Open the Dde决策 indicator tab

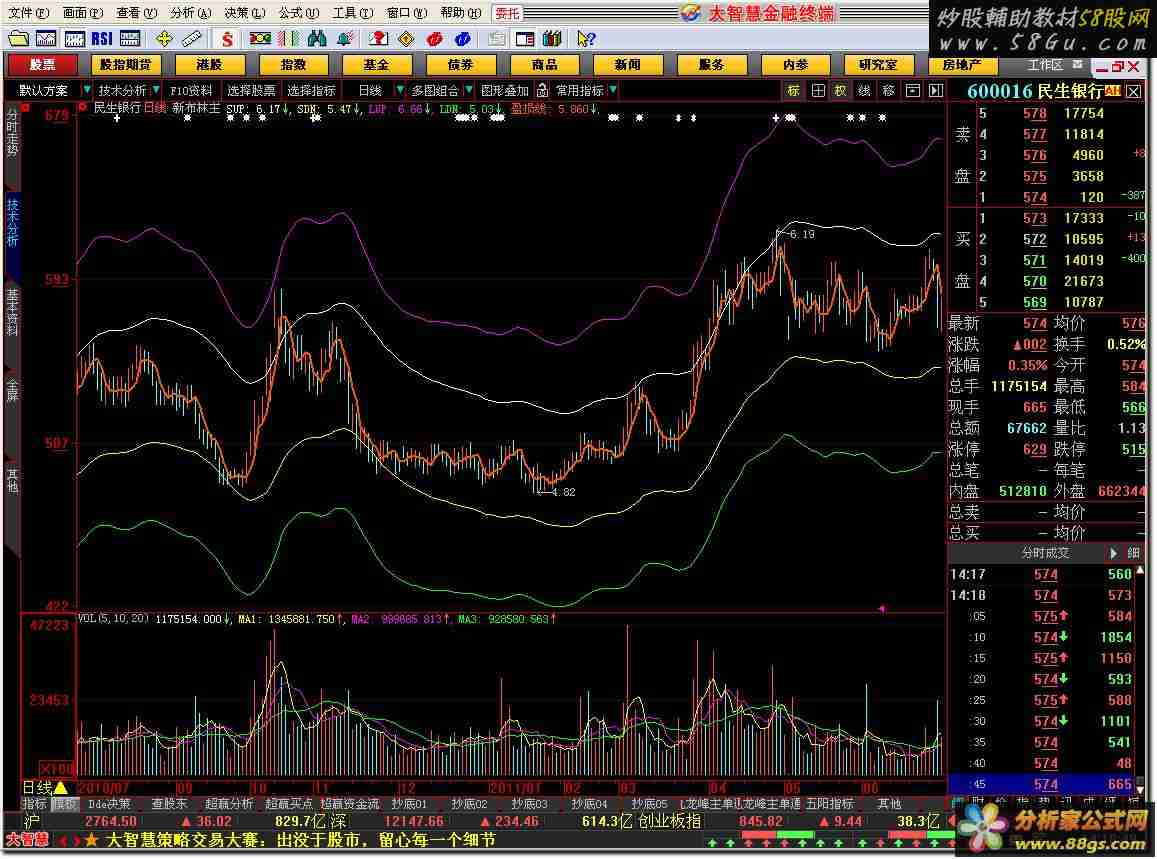pyautogui.click(x=108, y=804)
